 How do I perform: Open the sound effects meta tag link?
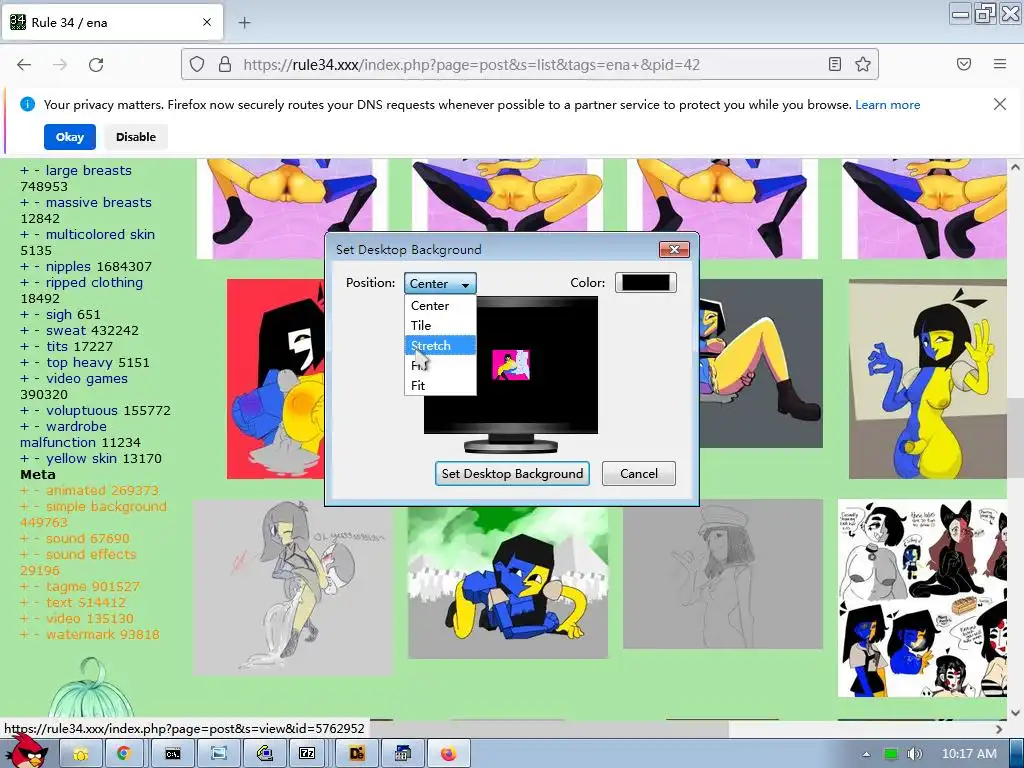(x=91, y=554)
